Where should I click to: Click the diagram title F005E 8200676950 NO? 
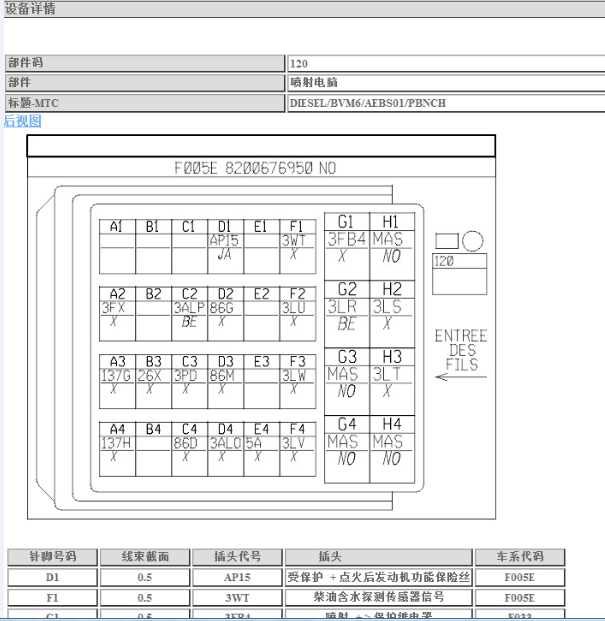pos(255,168)
